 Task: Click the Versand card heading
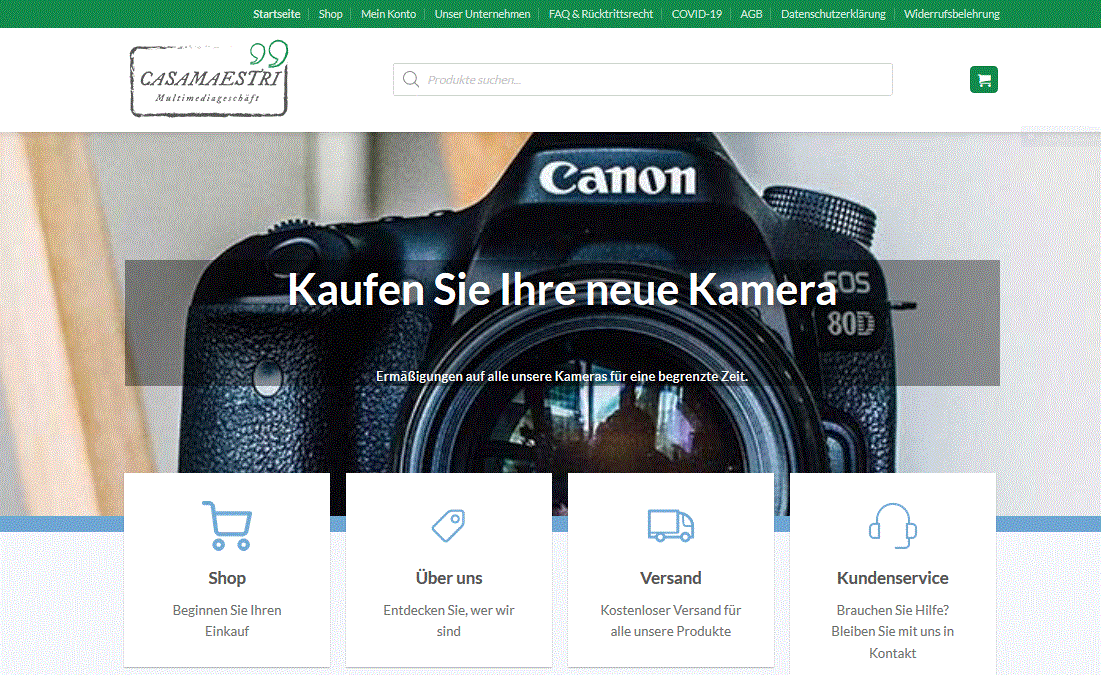tap(671, 578)
